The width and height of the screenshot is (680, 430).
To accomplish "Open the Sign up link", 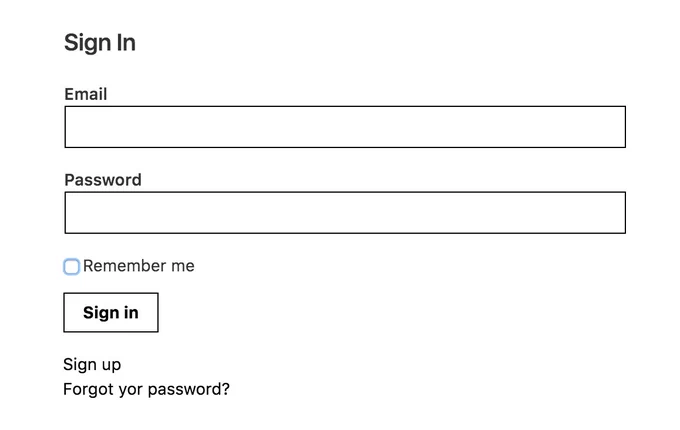I will [x=92, y=365].
